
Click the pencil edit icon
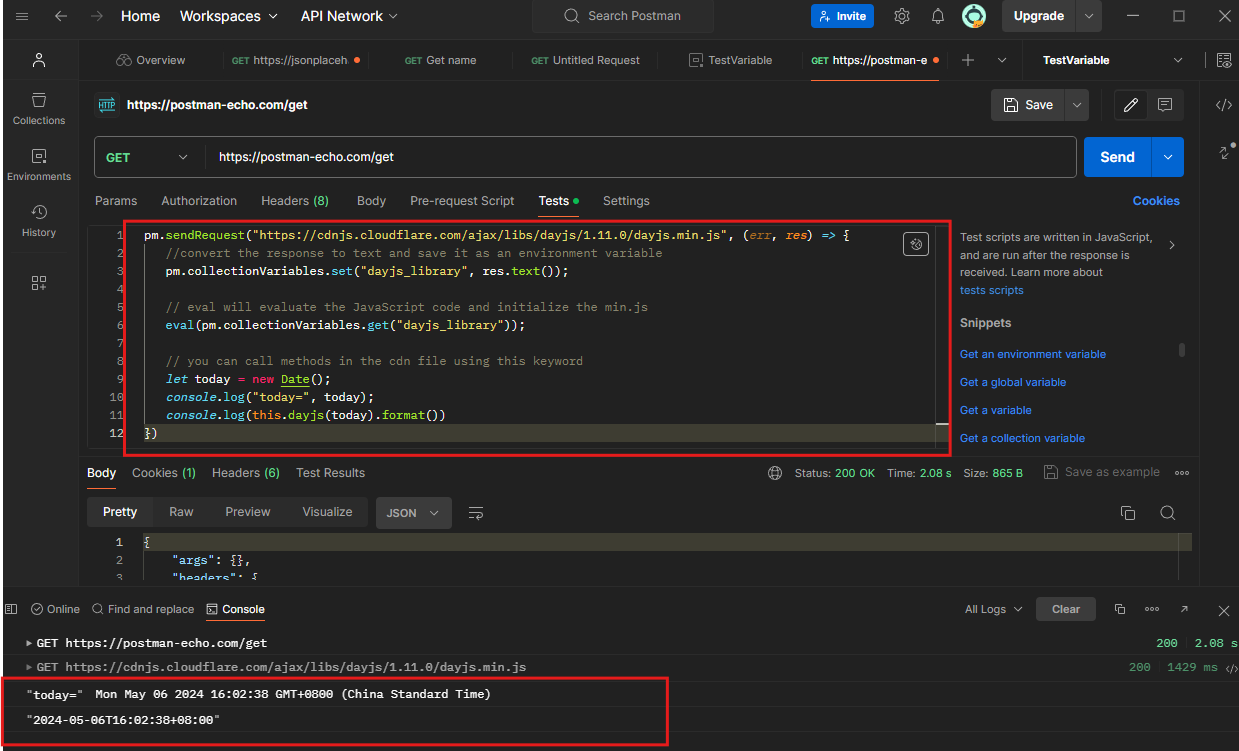1131,105
